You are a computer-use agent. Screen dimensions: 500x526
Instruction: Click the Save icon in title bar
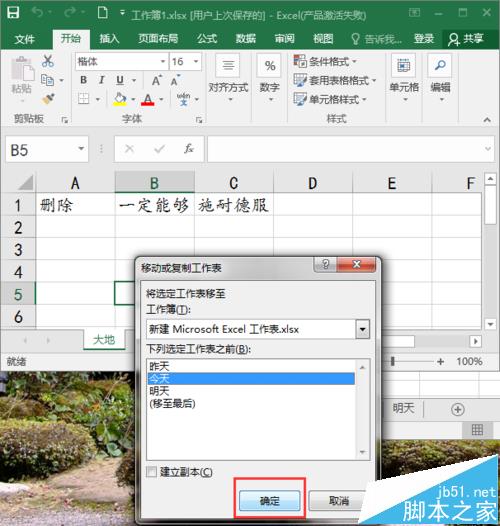(x=13, y=13)
